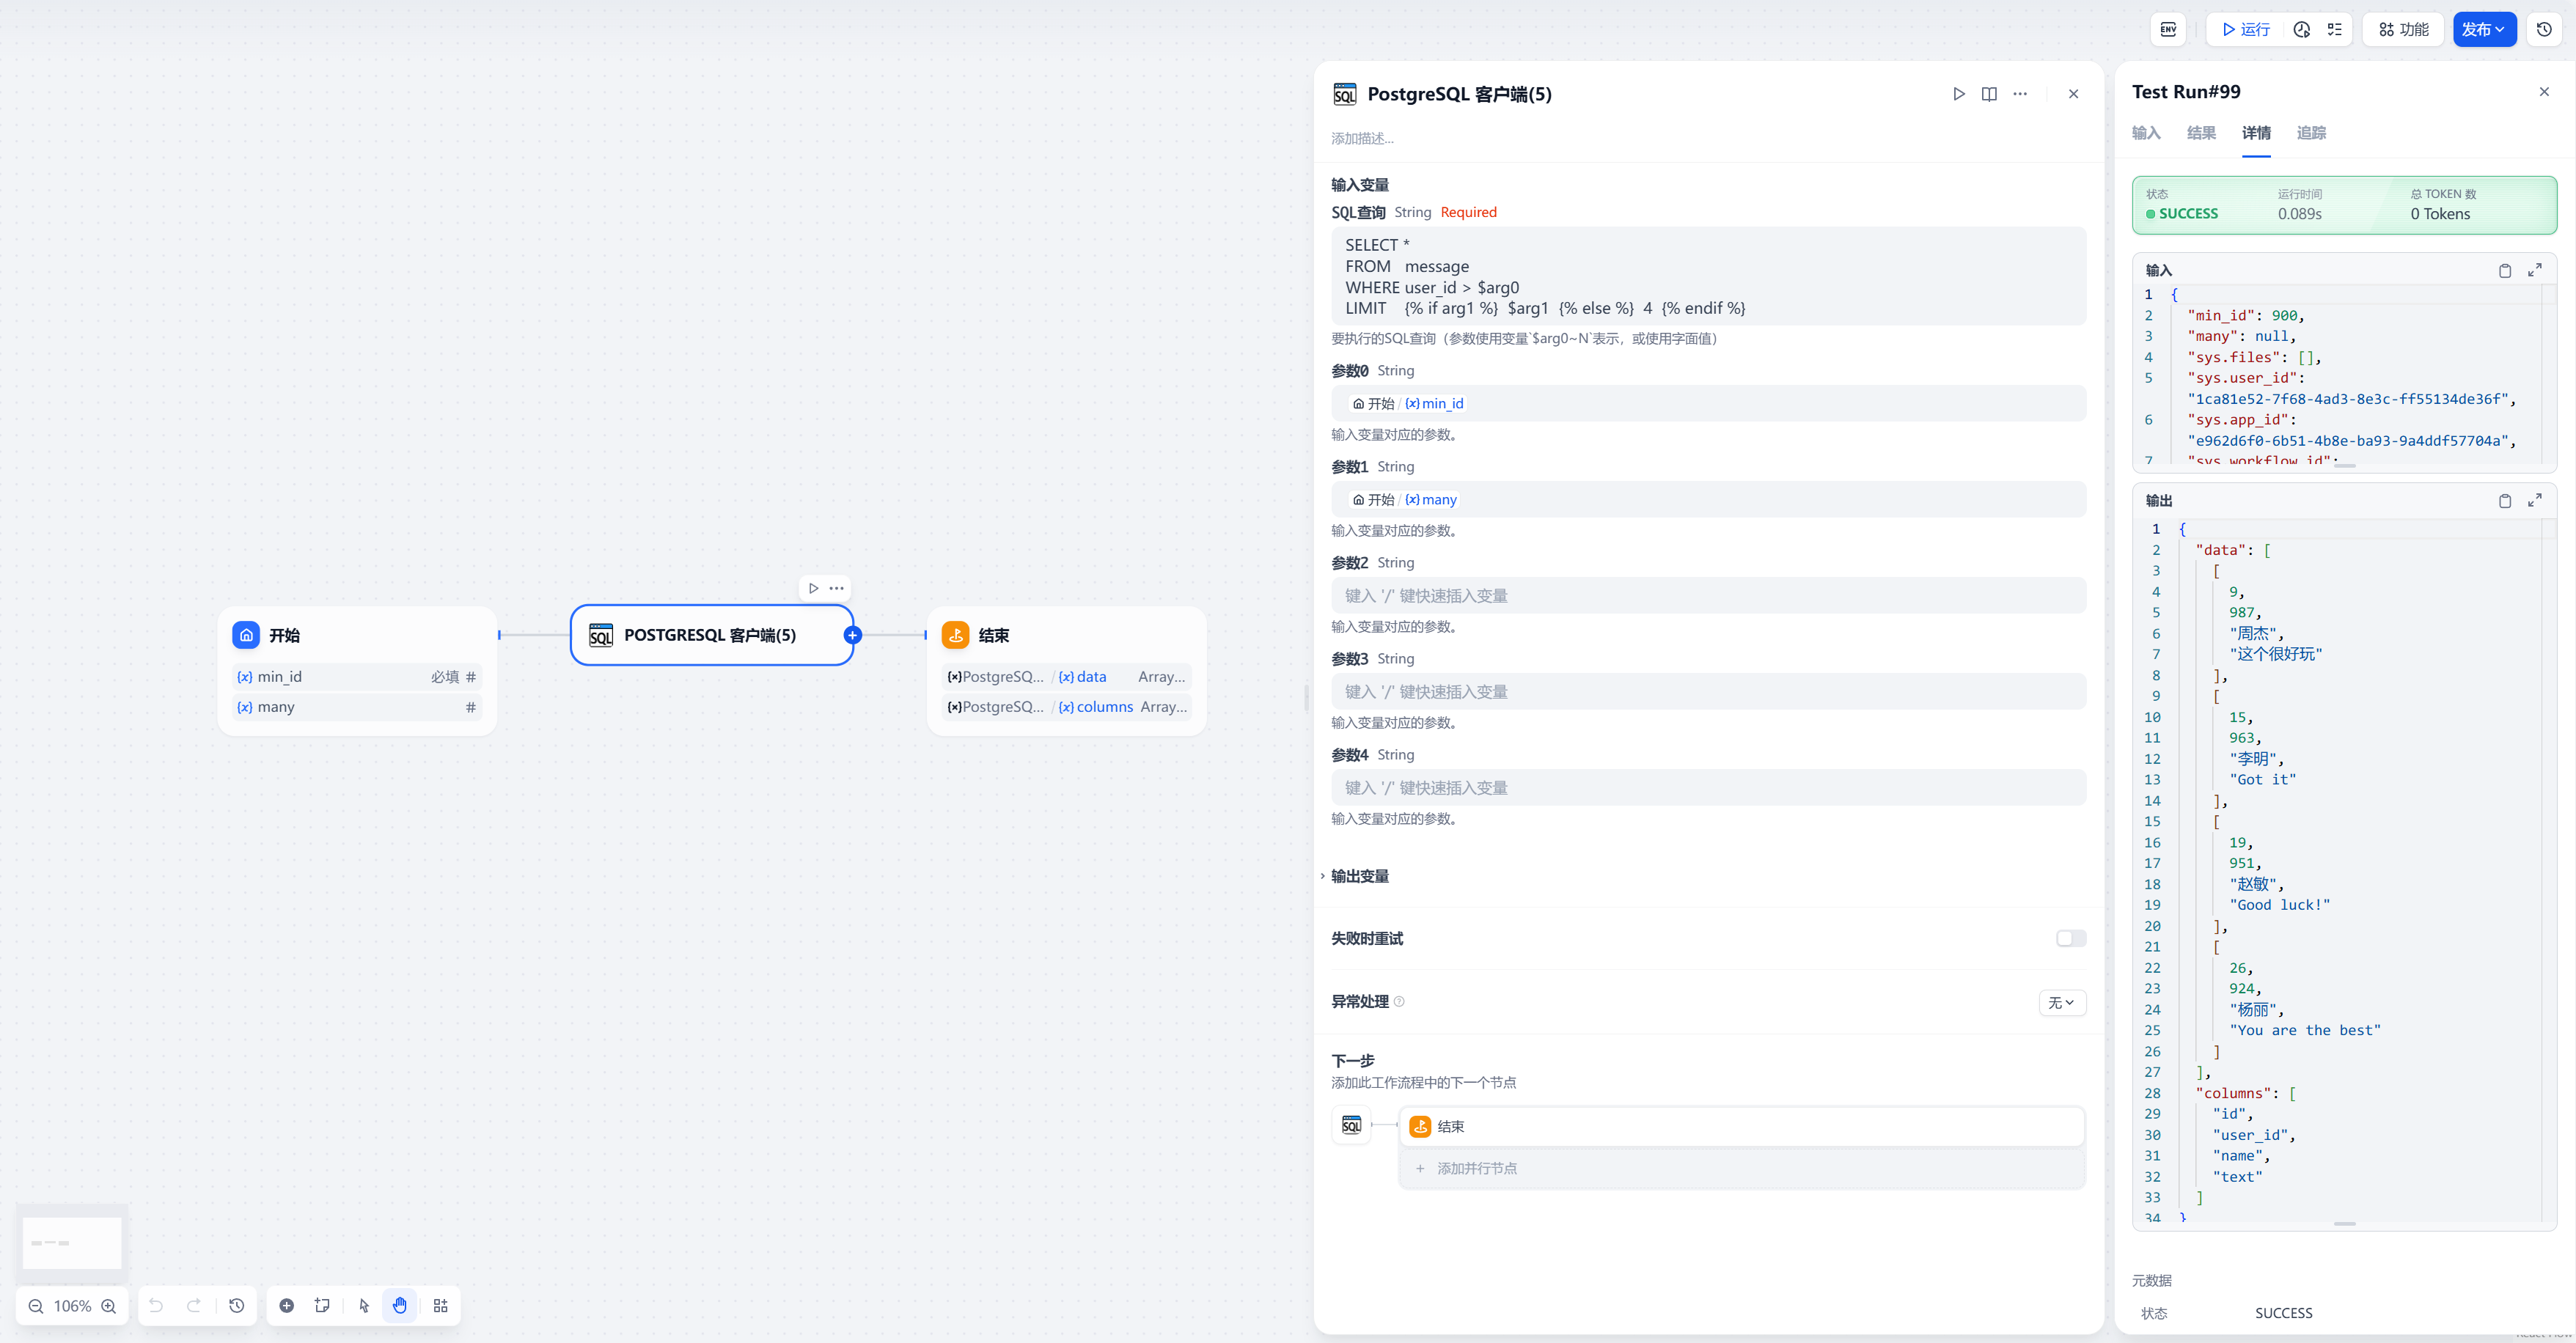
Task: Click into the SQL查询 editor
Action: tap(1708, 276)
